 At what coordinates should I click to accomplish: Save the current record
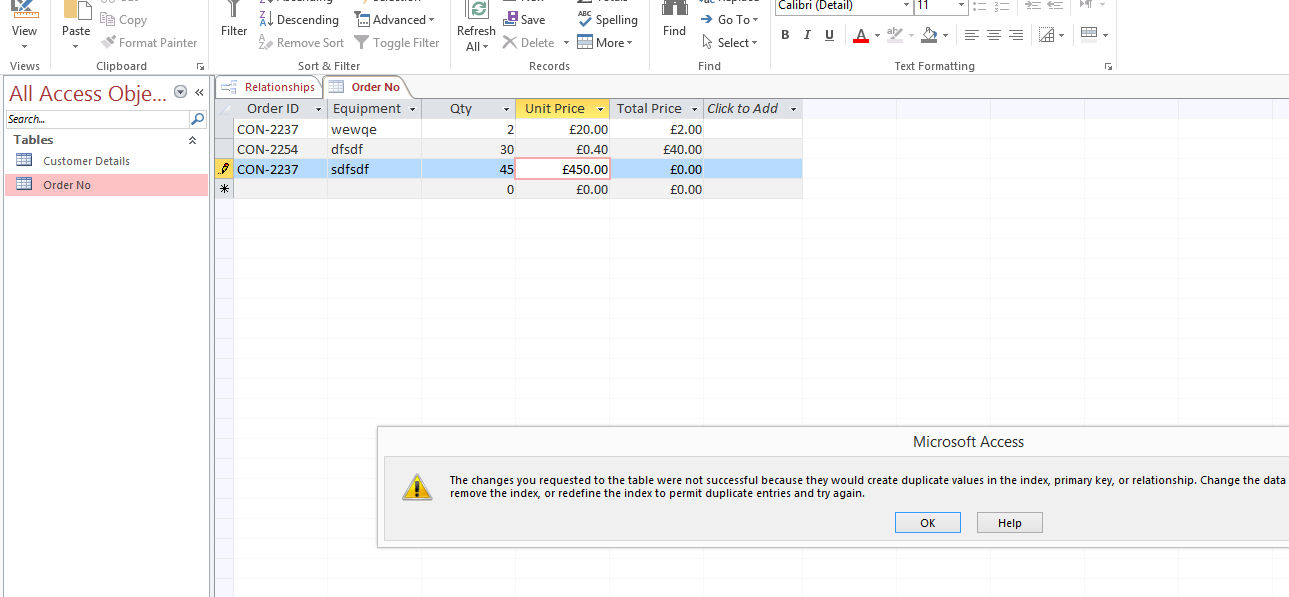click(524, 20)
